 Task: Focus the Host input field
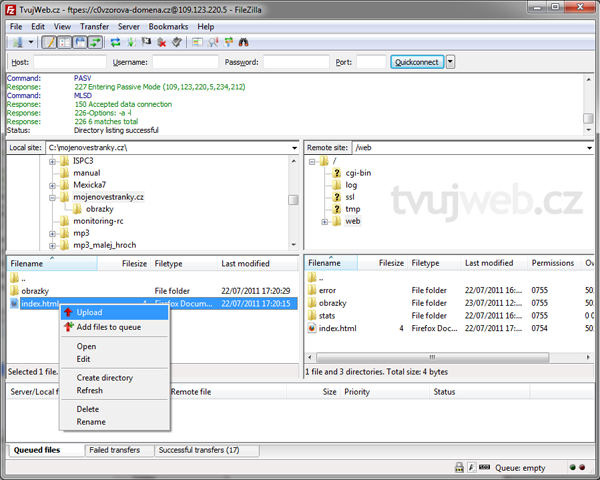(70, 62)
